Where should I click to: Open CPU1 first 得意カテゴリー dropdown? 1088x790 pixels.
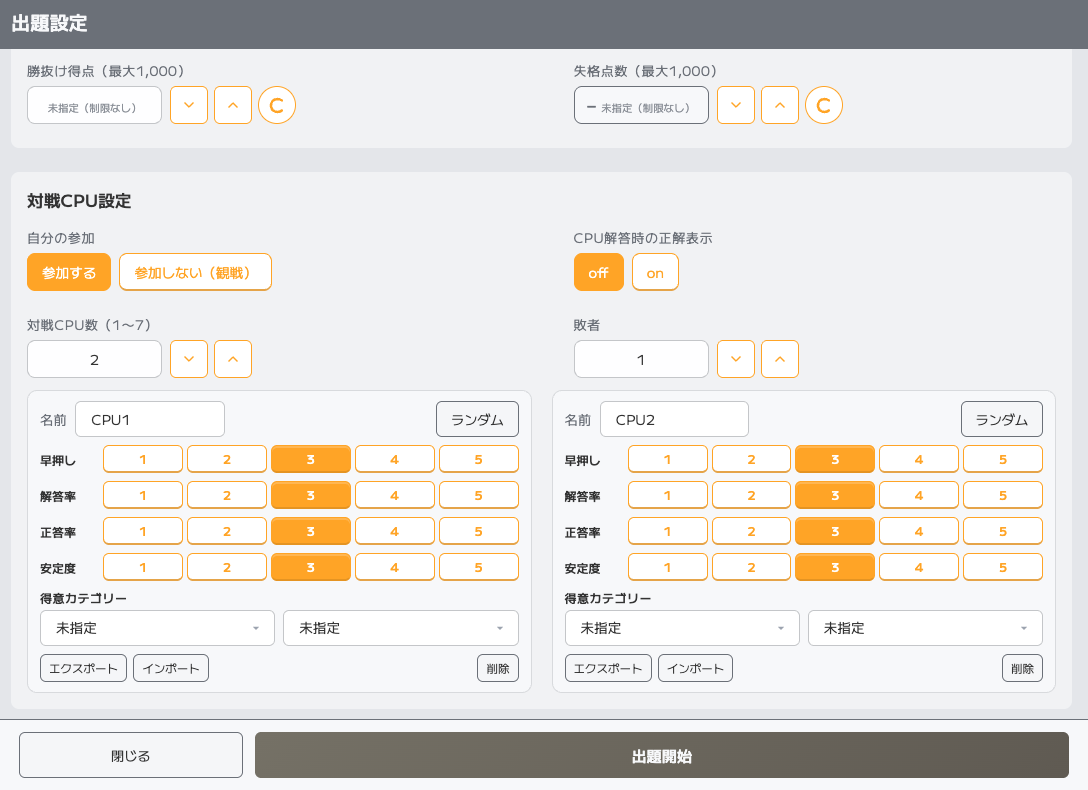[158, 628]
